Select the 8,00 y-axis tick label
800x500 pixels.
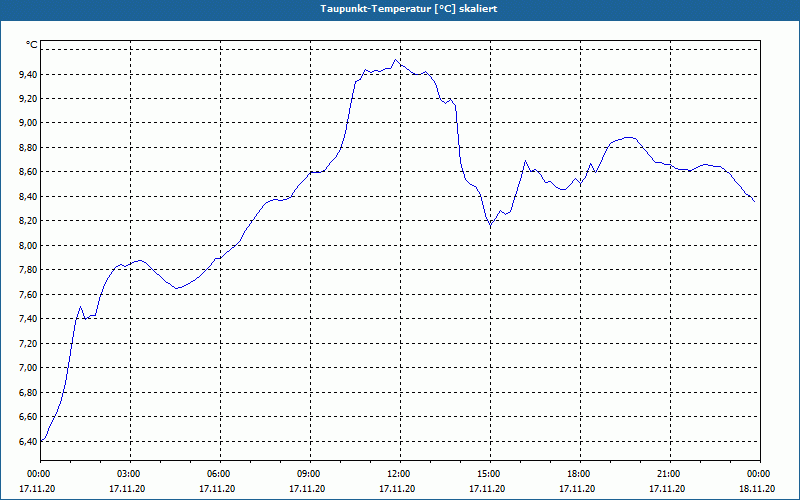(28, 245)
